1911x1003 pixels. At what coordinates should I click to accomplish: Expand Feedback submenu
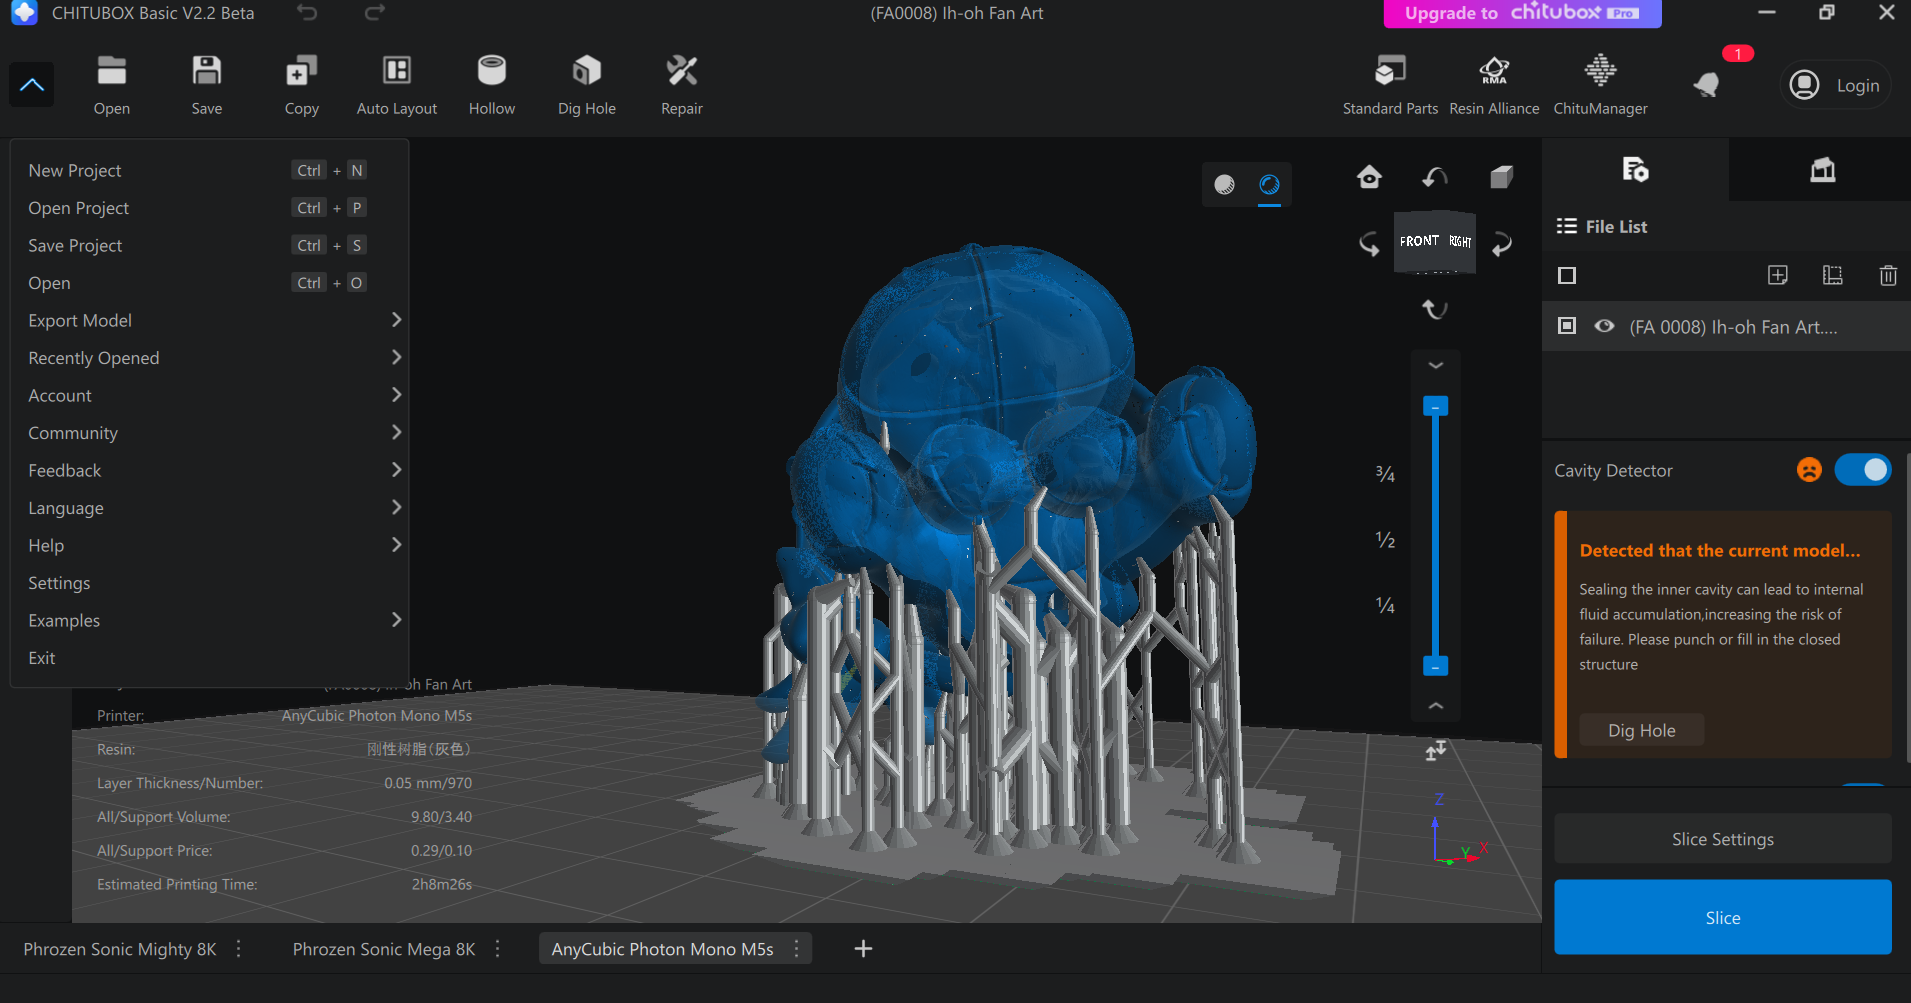click(x=209, y=470)
